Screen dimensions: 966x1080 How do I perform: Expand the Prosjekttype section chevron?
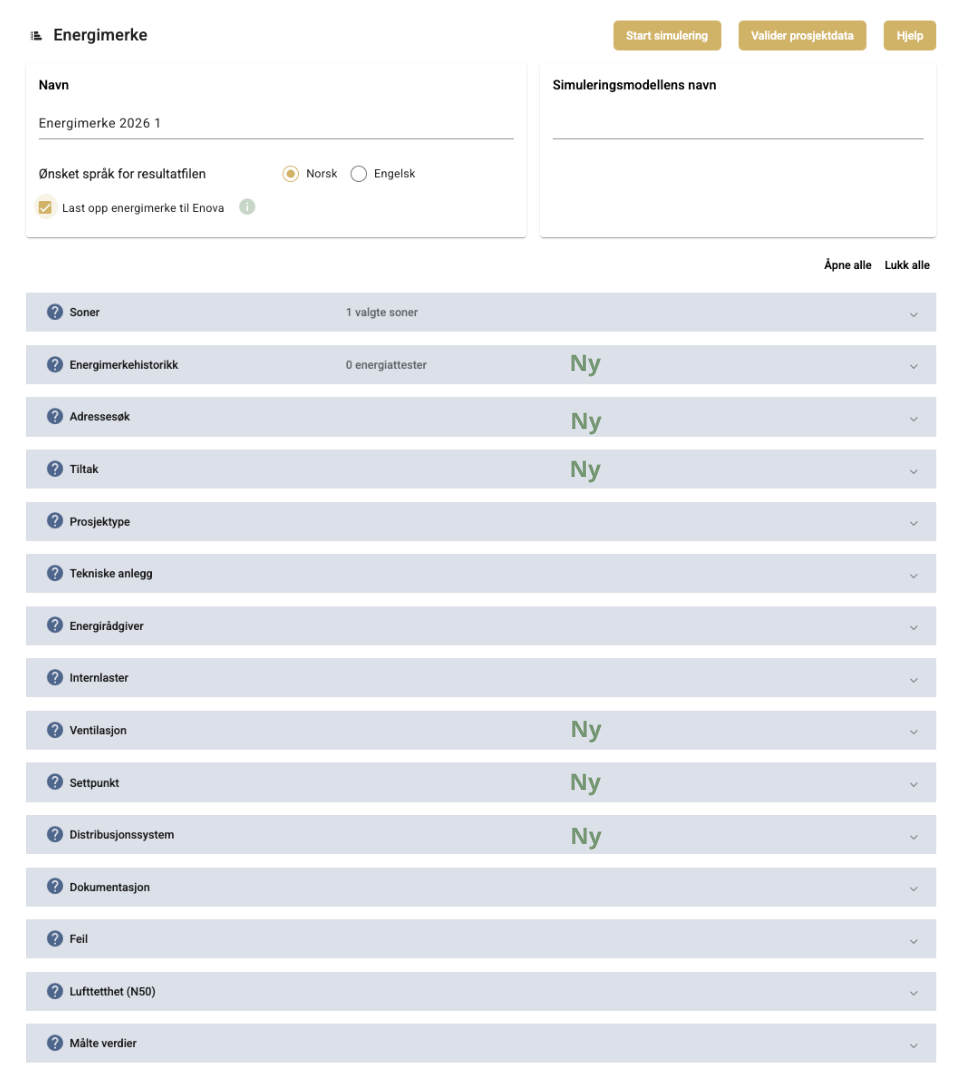click(x=913, y=523)
